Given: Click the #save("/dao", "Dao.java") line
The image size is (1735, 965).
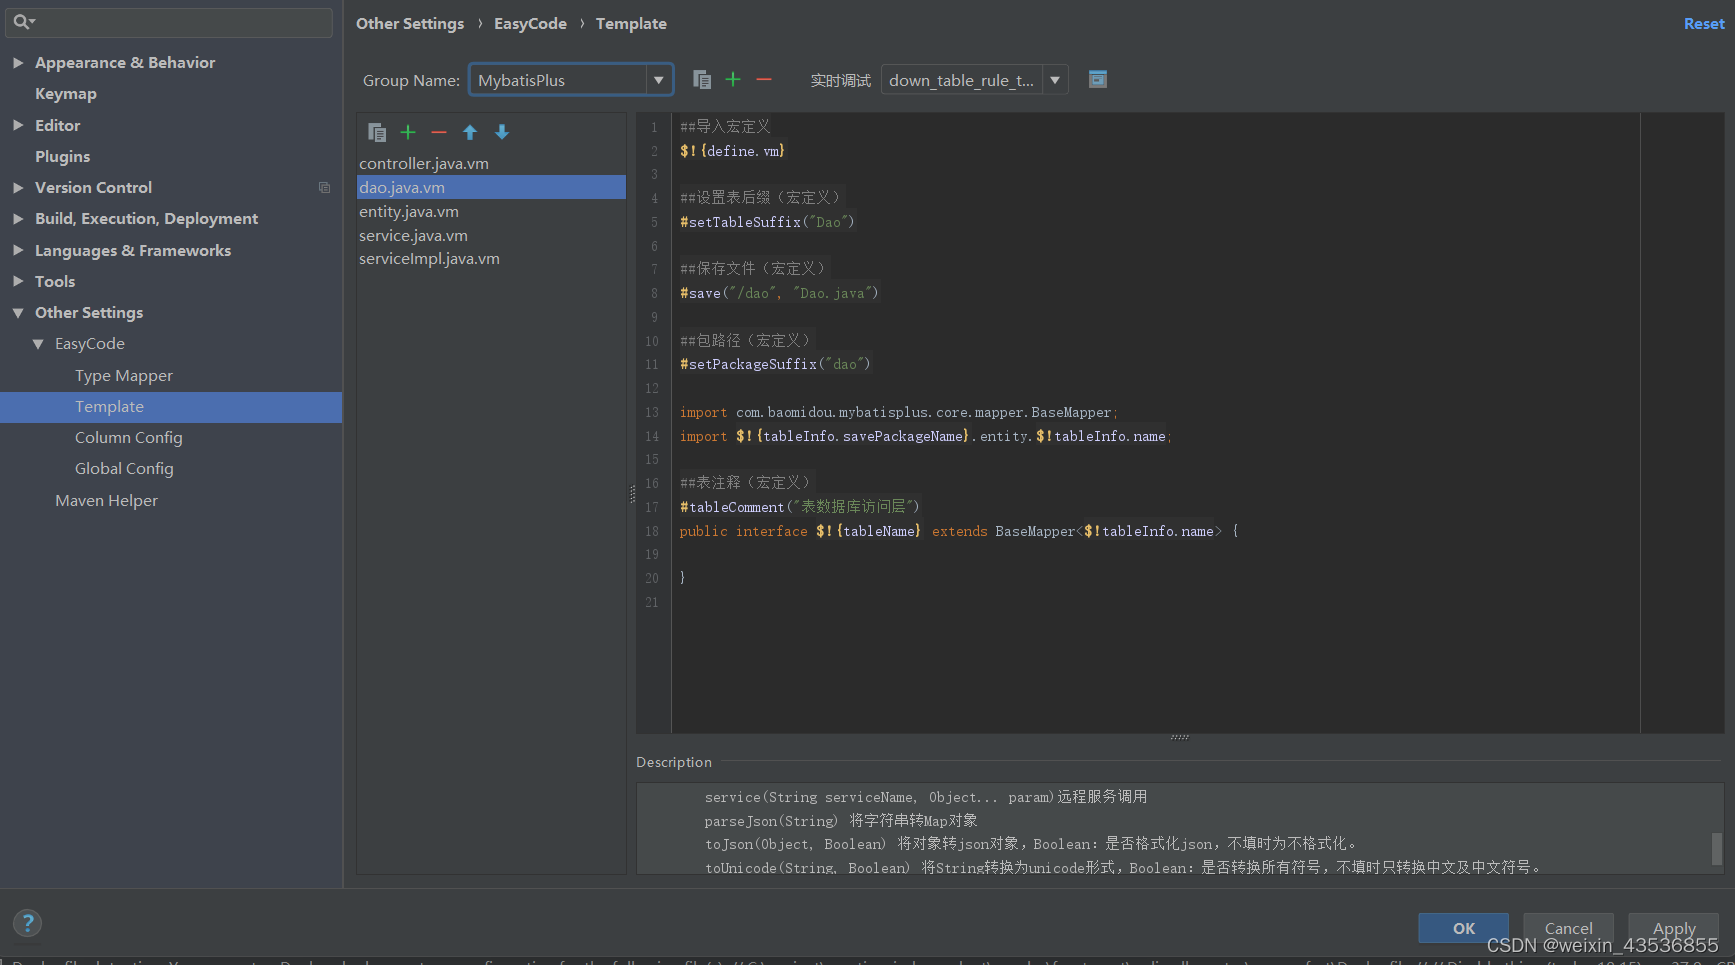Looking at the screenshot, I should click(779, 293).
